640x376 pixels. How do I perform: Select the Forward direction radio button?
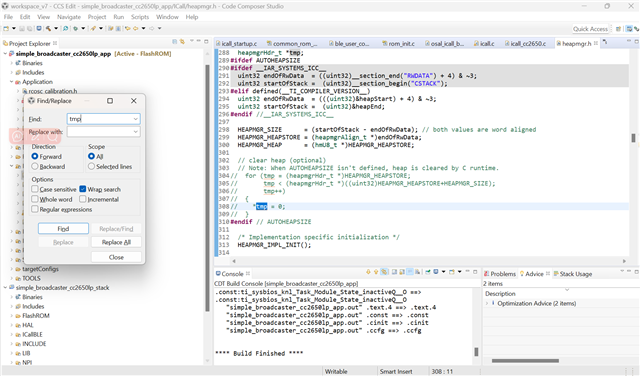tap(35, 156)
